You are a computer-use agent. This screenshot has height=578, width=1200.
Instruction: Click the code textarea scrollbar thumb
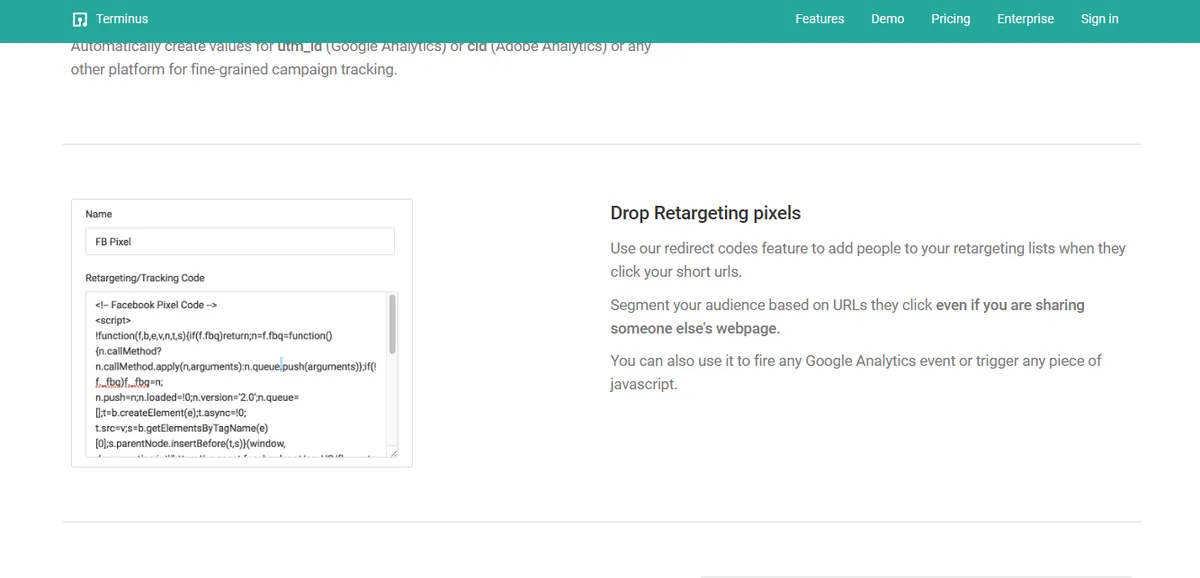coord(392,323)
